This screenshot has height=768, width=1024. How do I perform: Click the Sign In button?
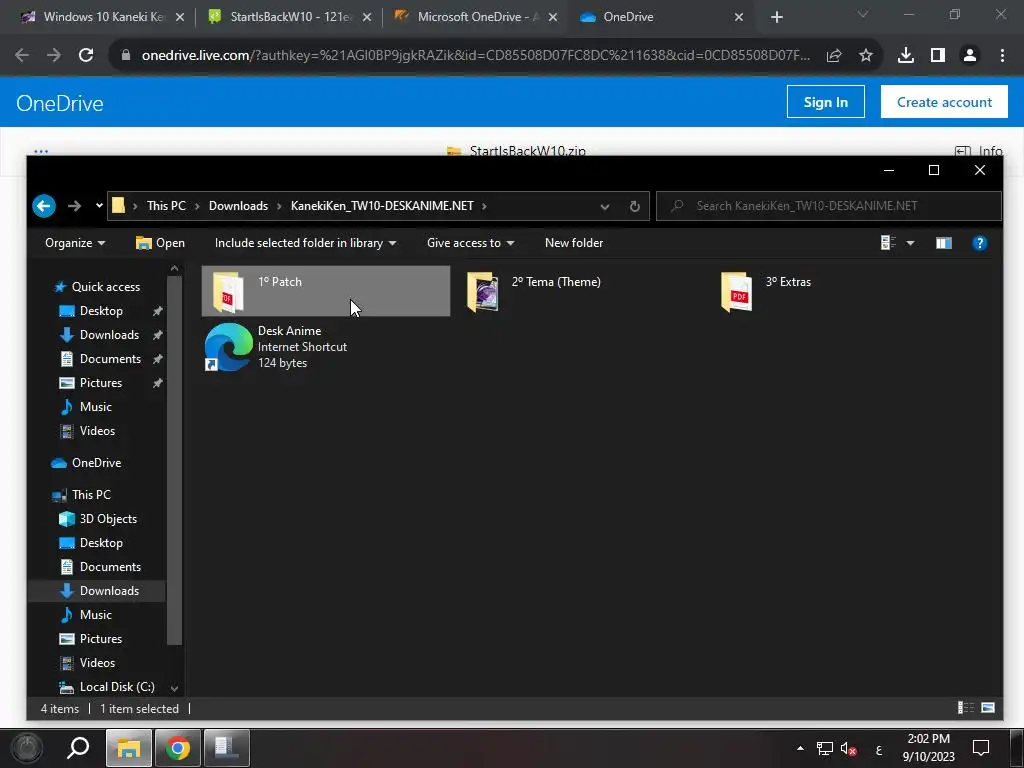click(x=825, y=102)
